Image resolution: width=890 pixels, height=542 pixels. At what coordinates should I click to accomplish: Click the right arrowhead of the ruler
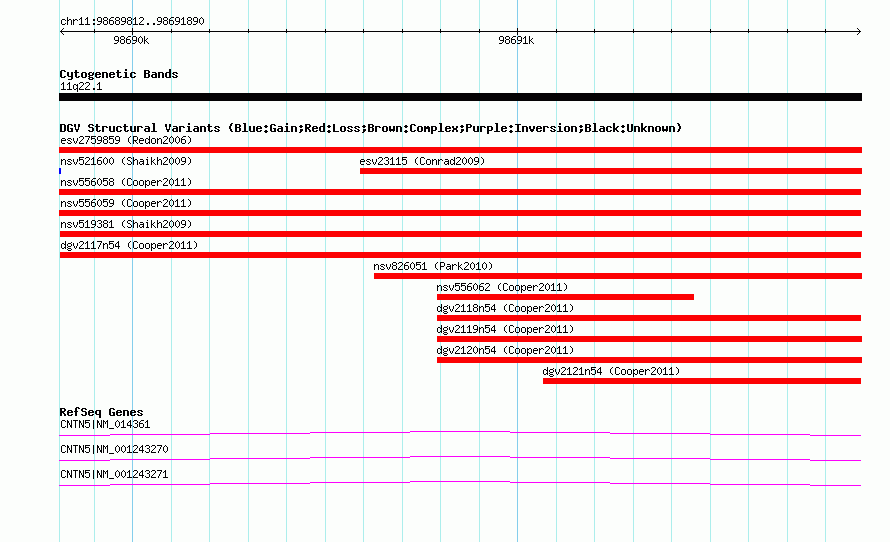[858, 32]
